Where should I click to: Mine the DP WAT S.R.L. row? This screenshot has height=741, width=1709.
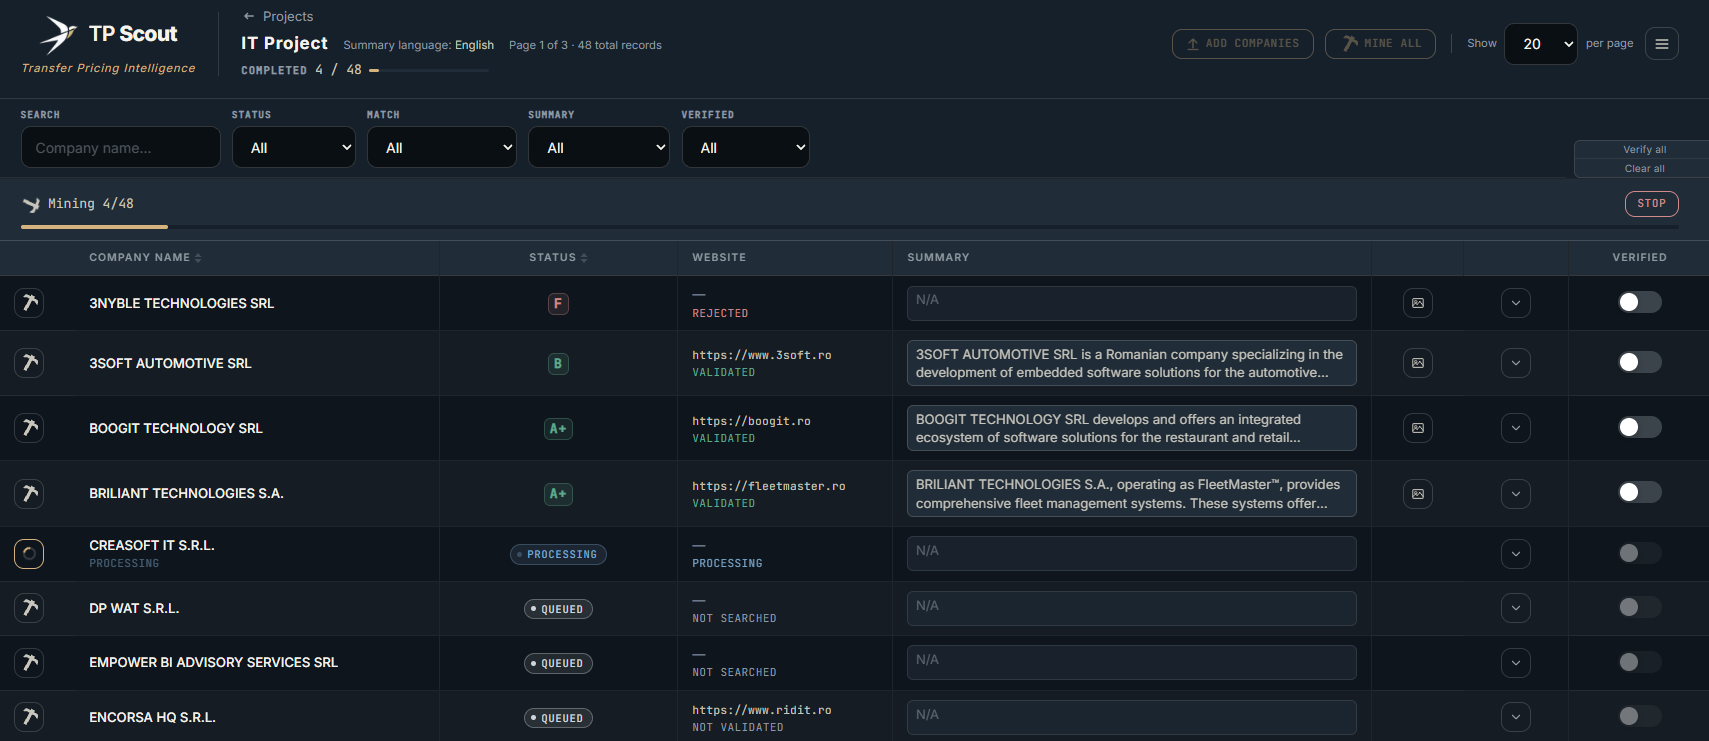pyautogui.click(x=29, y=608)
